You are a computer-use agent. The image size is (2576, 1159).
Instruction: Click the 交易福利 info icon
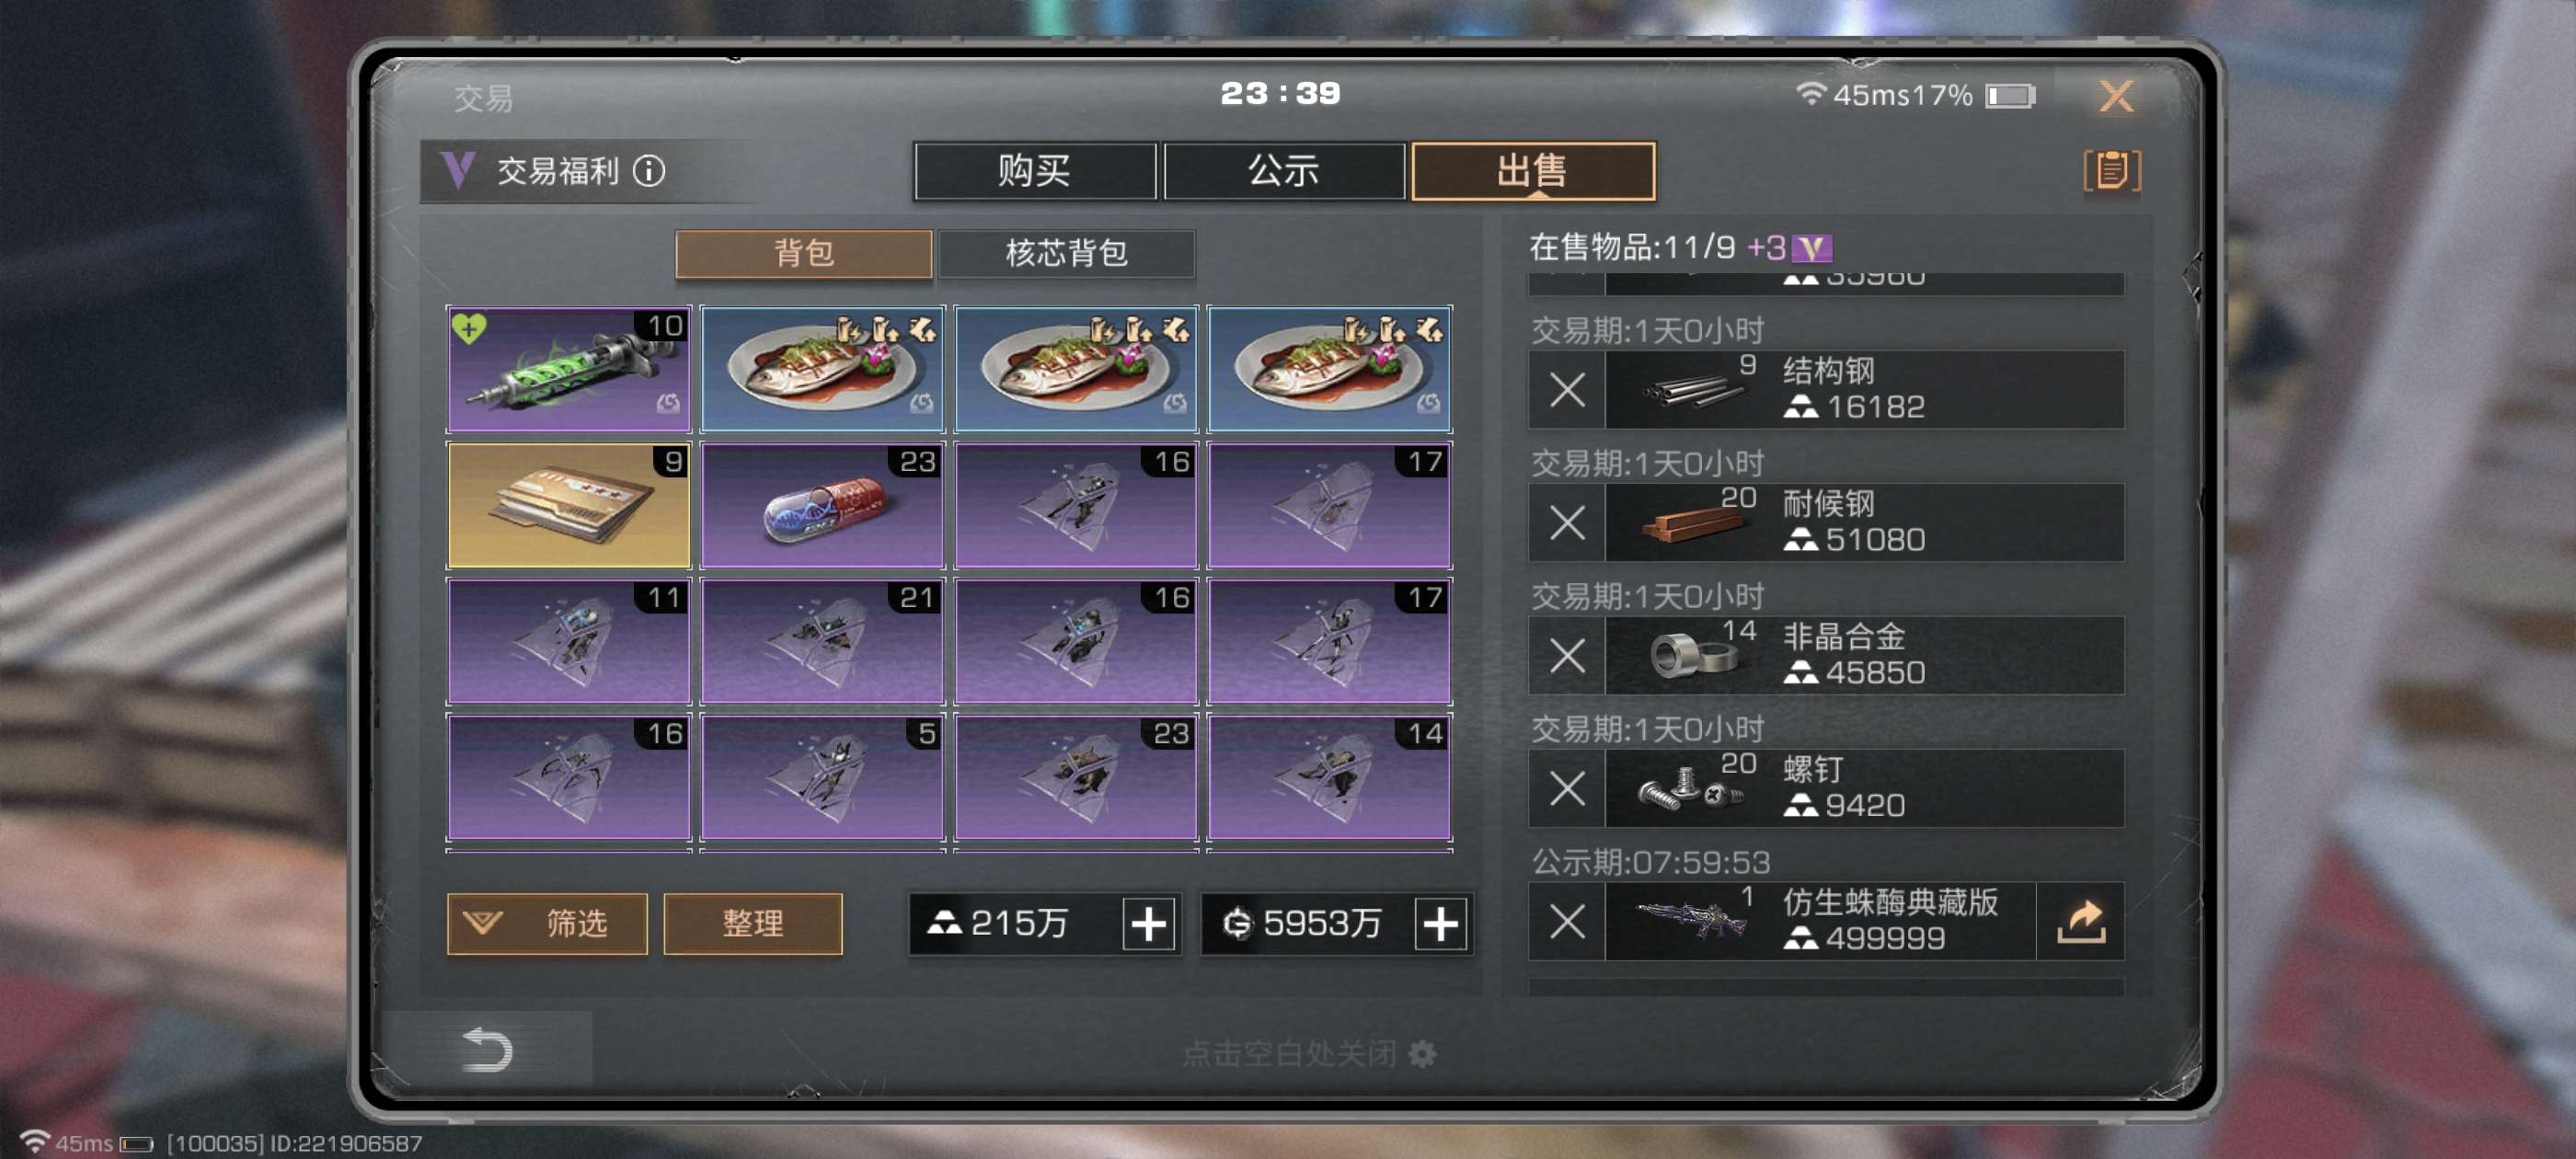click(649, 171)
